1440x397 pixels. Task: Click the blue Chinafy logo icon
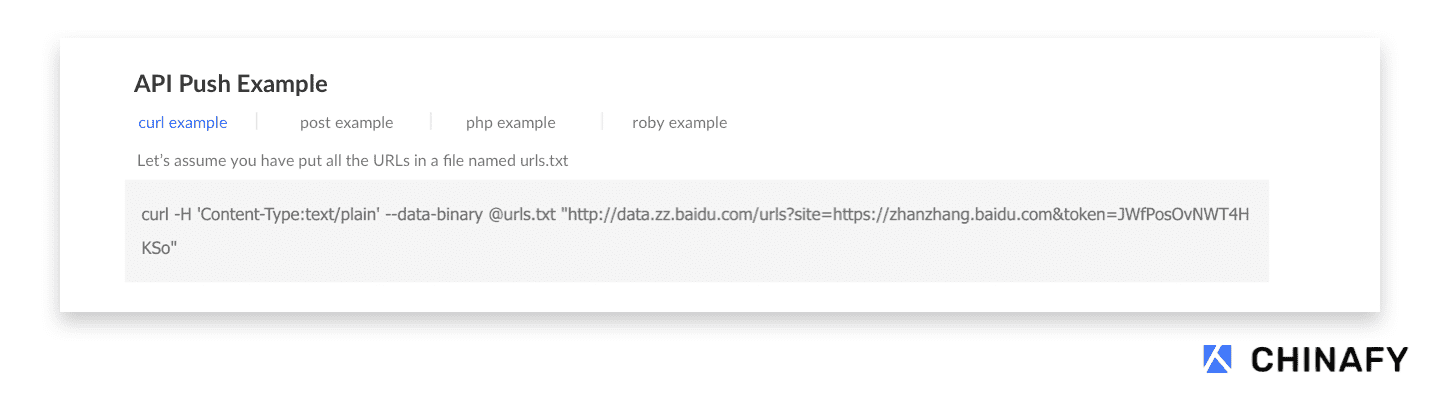click(x=1218, y=359)
